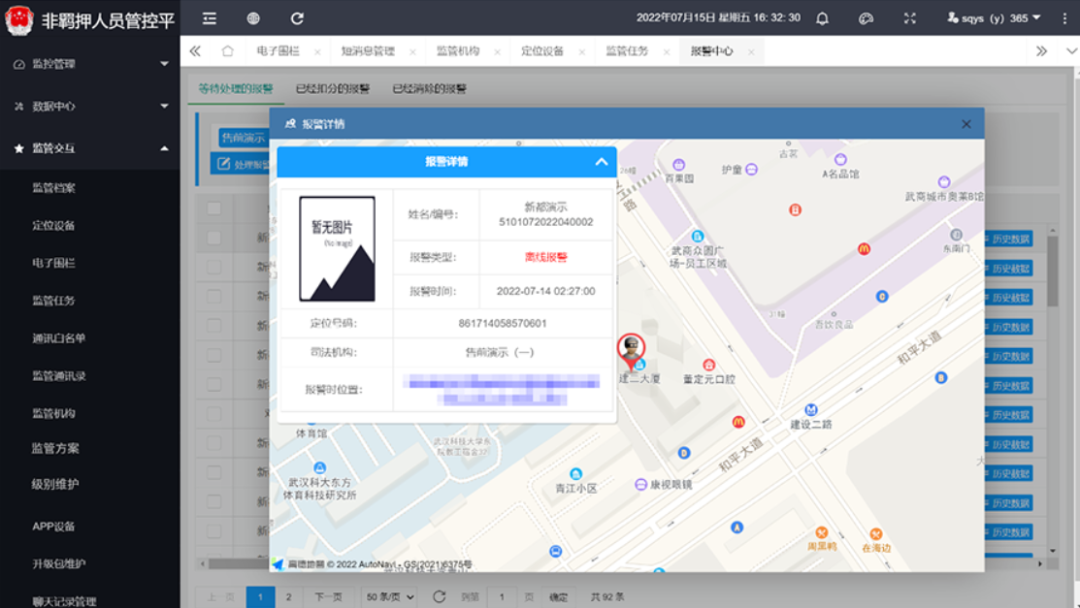This screenshot has height=608, width=1080.
Task: Click the marked offender avatar marker on map
Action: [x=632, y=349]
